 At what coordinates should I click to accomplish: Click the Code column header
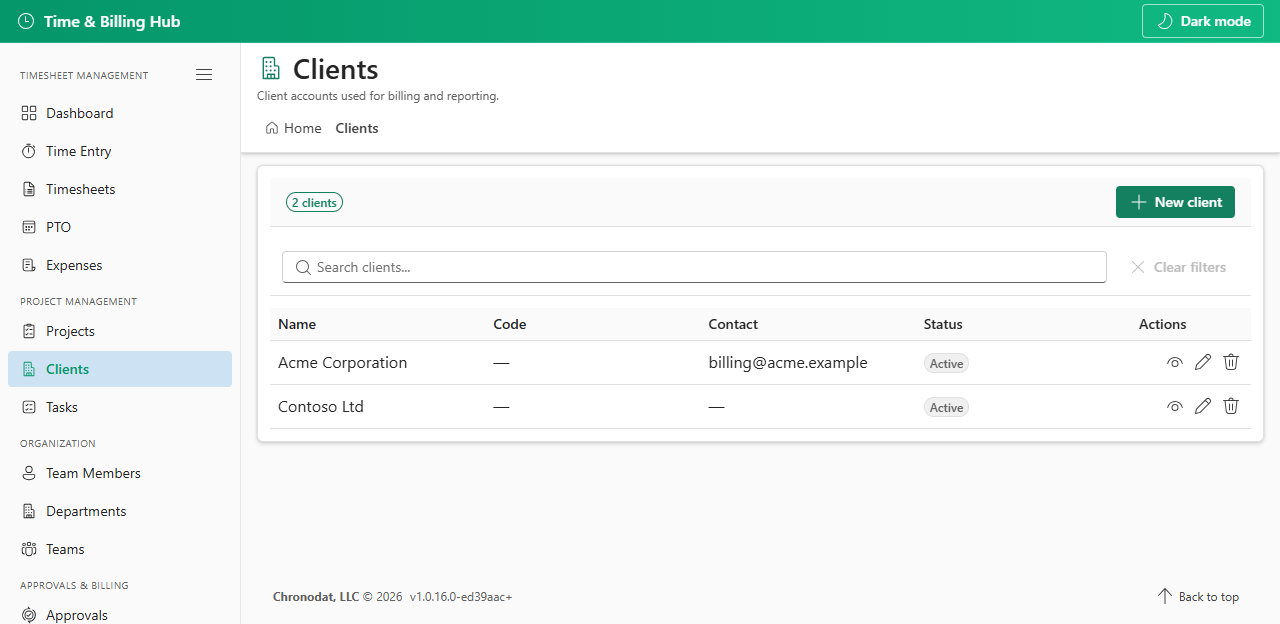[510, 324]
